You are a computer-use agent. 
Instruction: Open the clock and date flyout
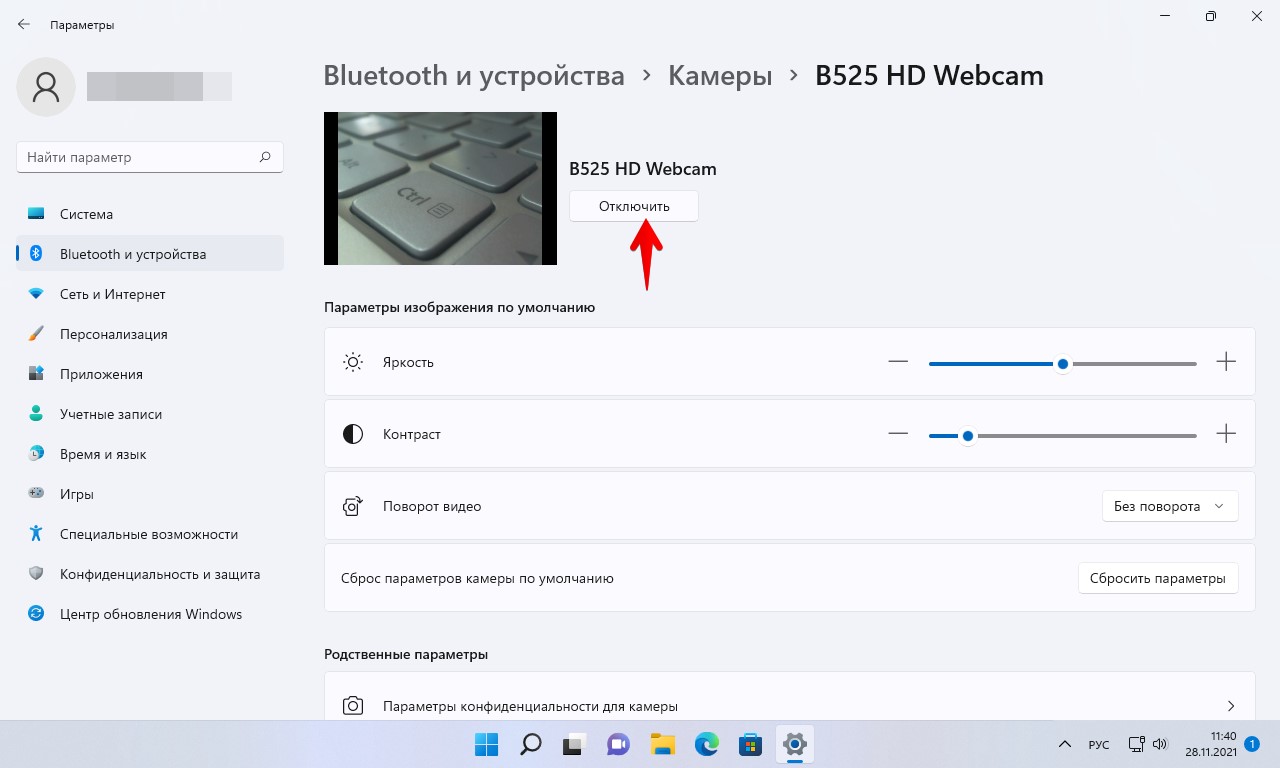pyautogui.click(x=1210, y=744)
